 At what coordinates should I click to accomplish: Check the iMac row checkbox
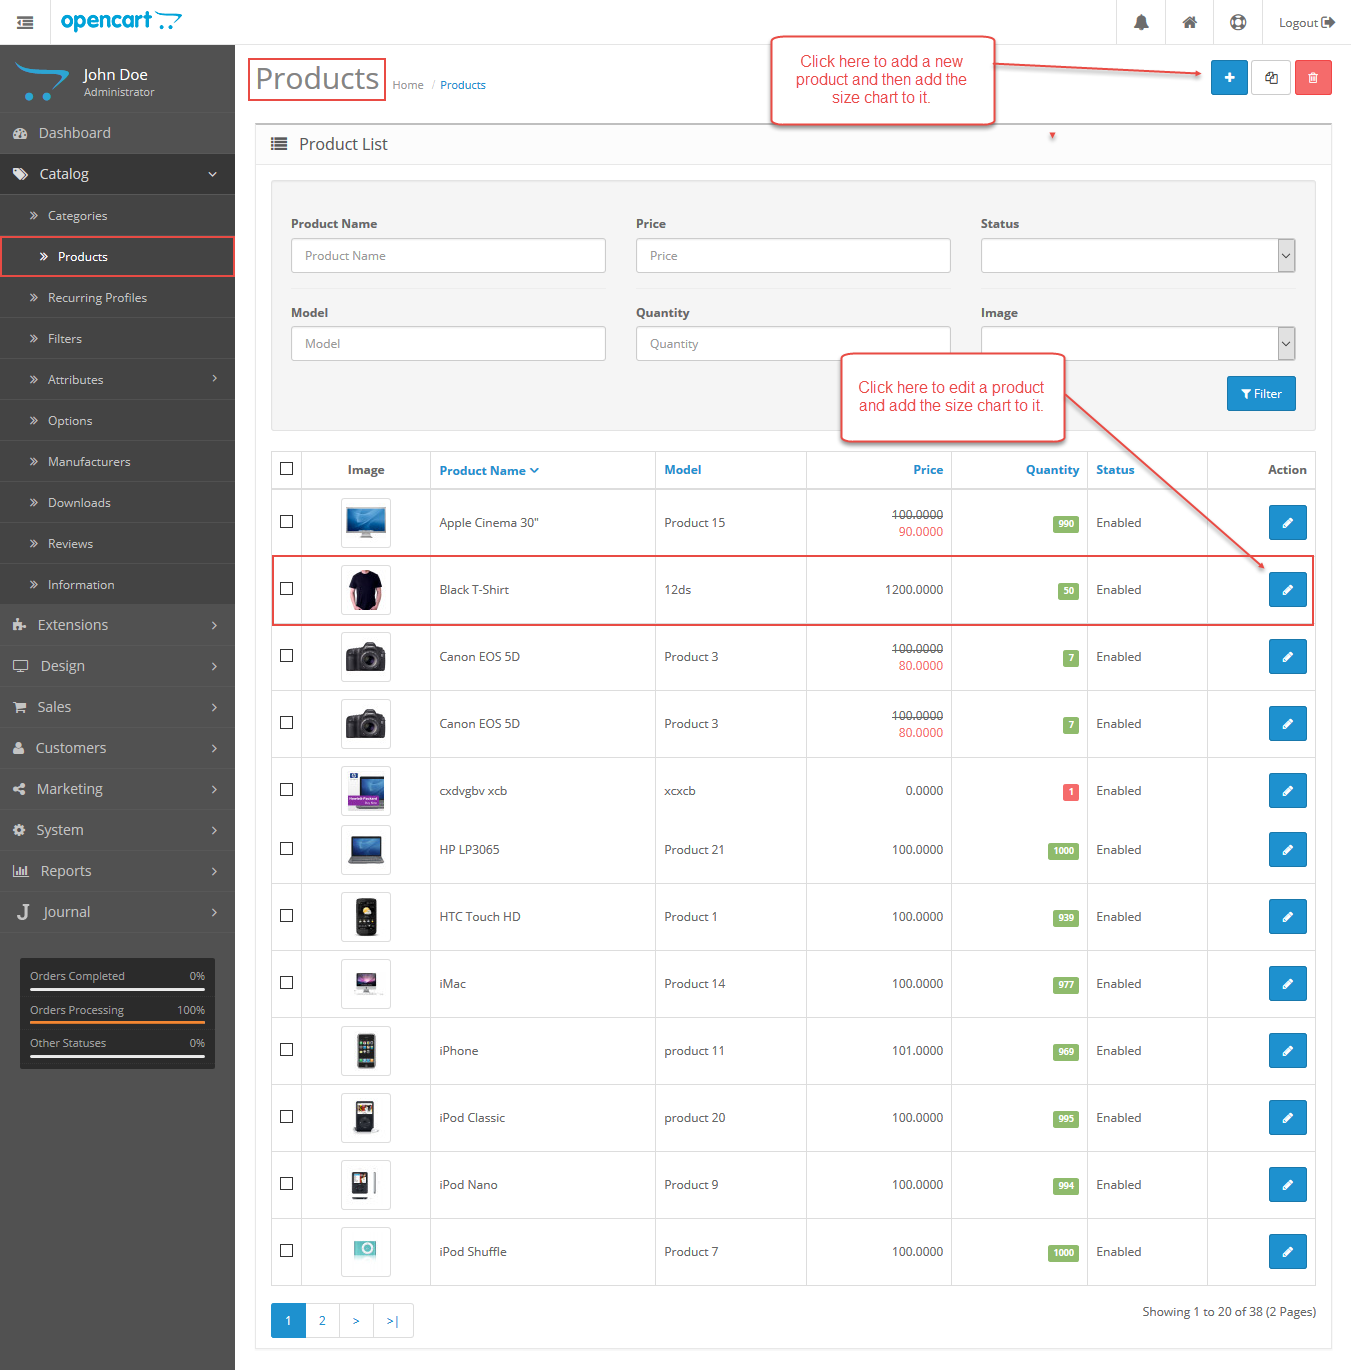[x=287, y=983]
